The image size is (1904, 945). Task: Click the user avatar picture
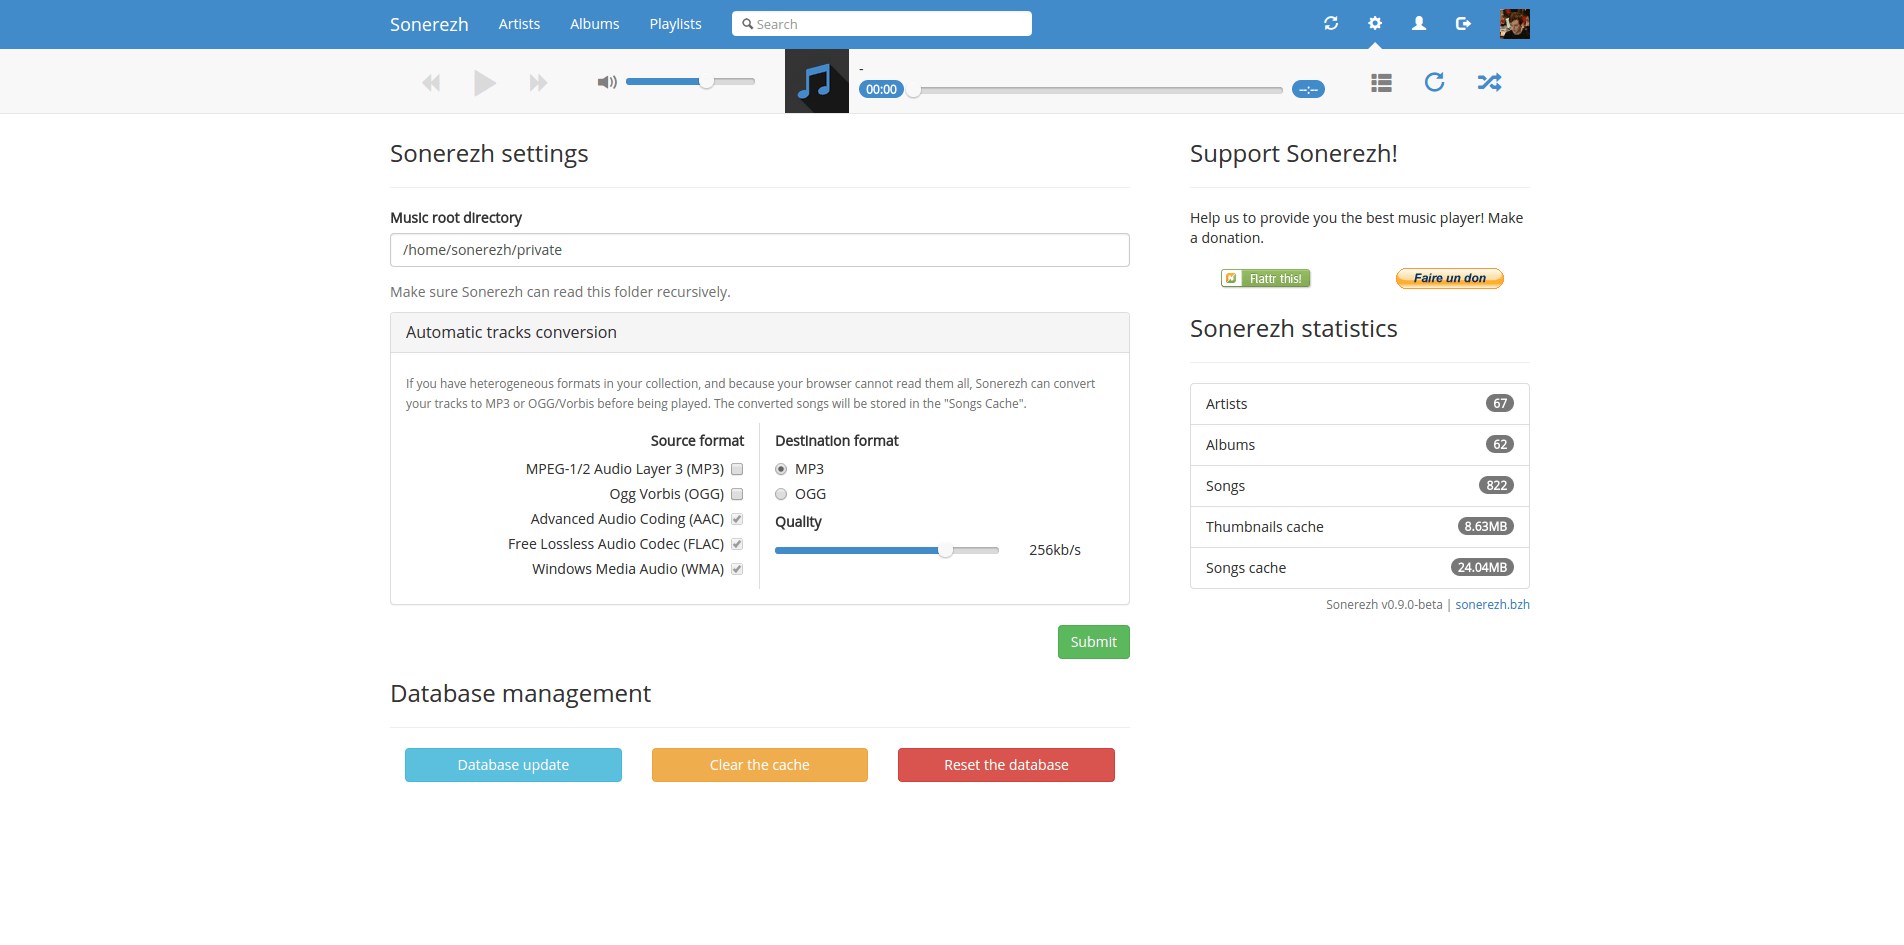click(1515, 24)
